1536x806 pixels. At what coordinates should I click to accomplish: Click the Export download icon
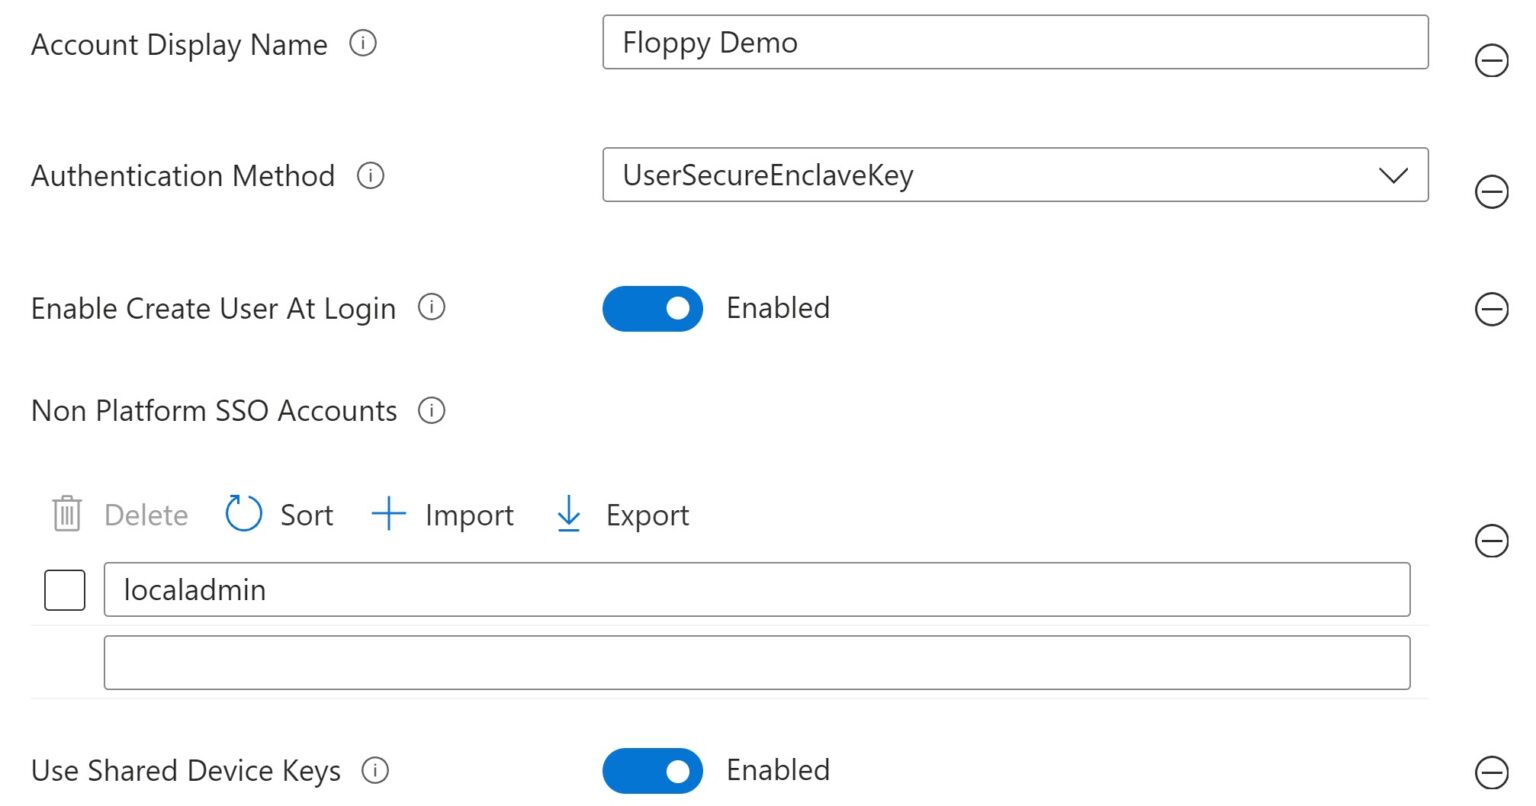568,514
